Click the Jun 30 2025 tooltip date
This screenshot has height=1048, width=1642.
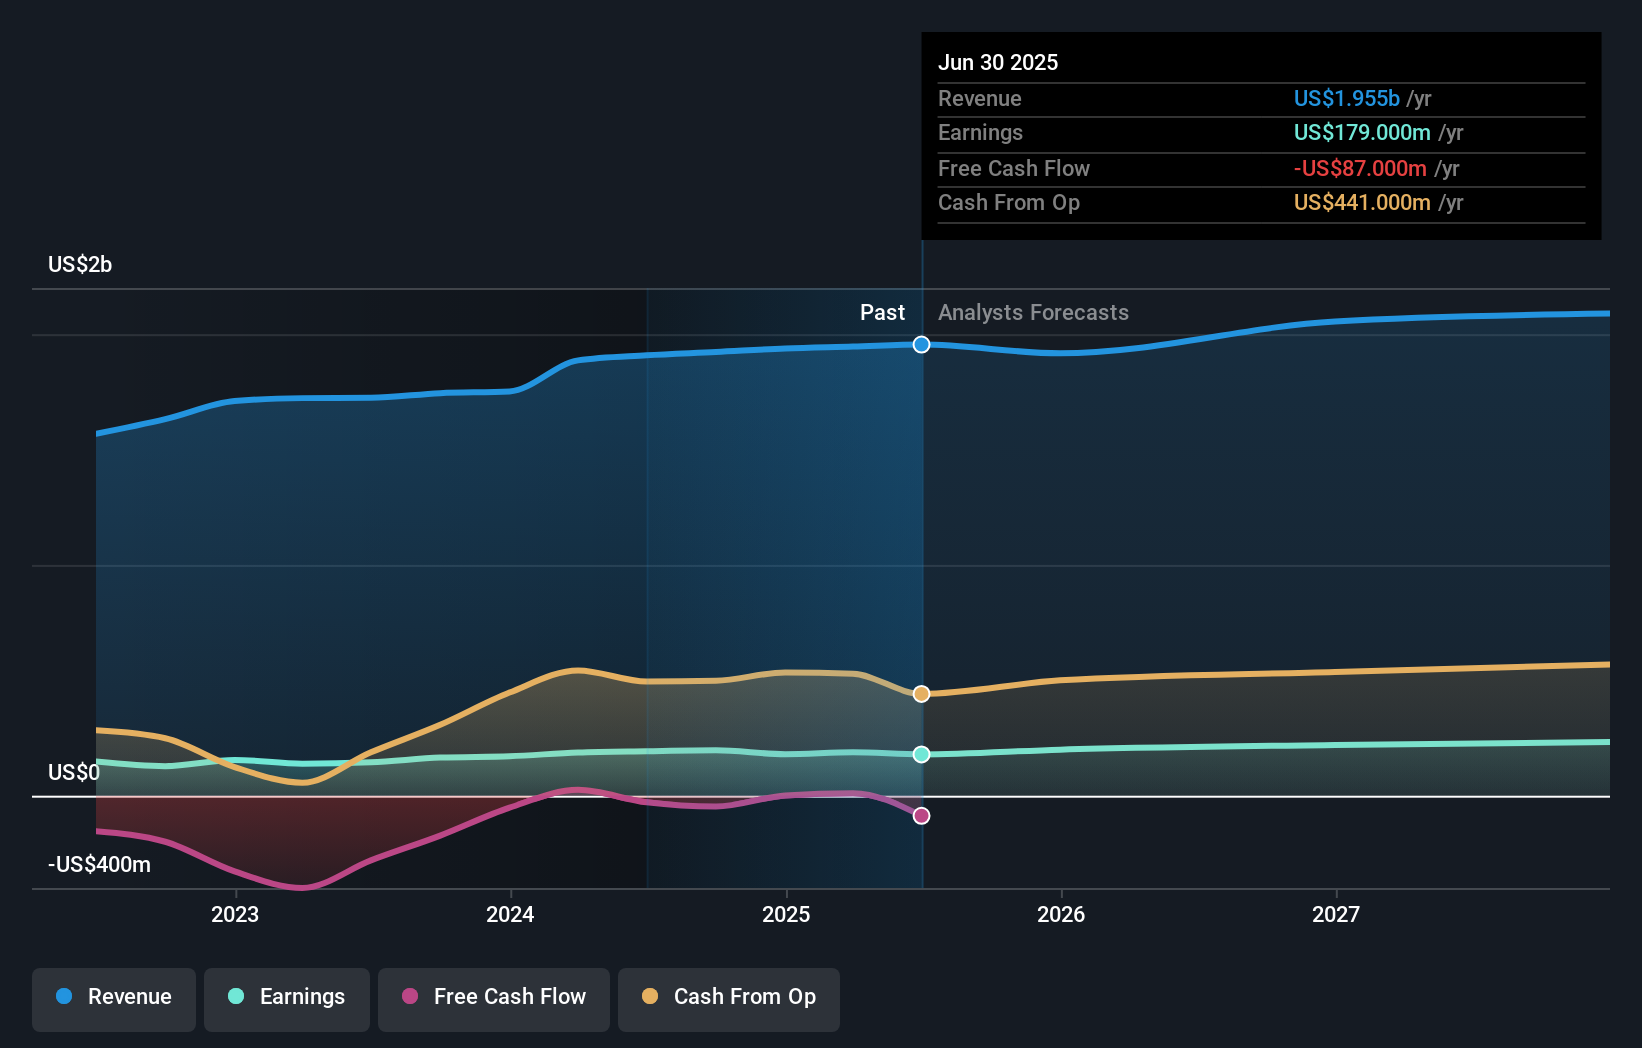click(998, 62)
